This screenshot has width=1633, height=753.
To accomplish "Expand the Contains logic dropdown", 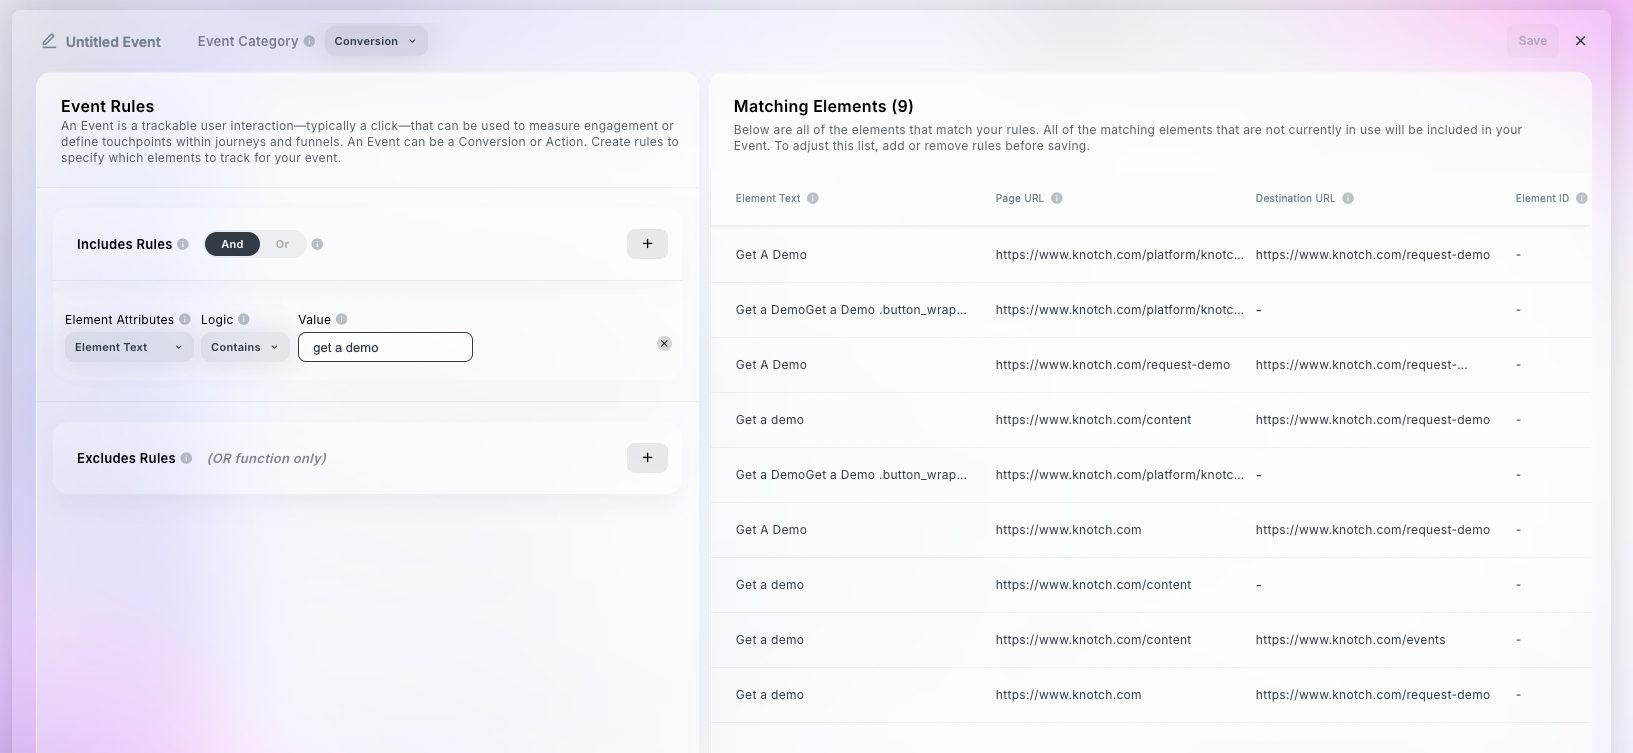I will click(x=245, y=347).
